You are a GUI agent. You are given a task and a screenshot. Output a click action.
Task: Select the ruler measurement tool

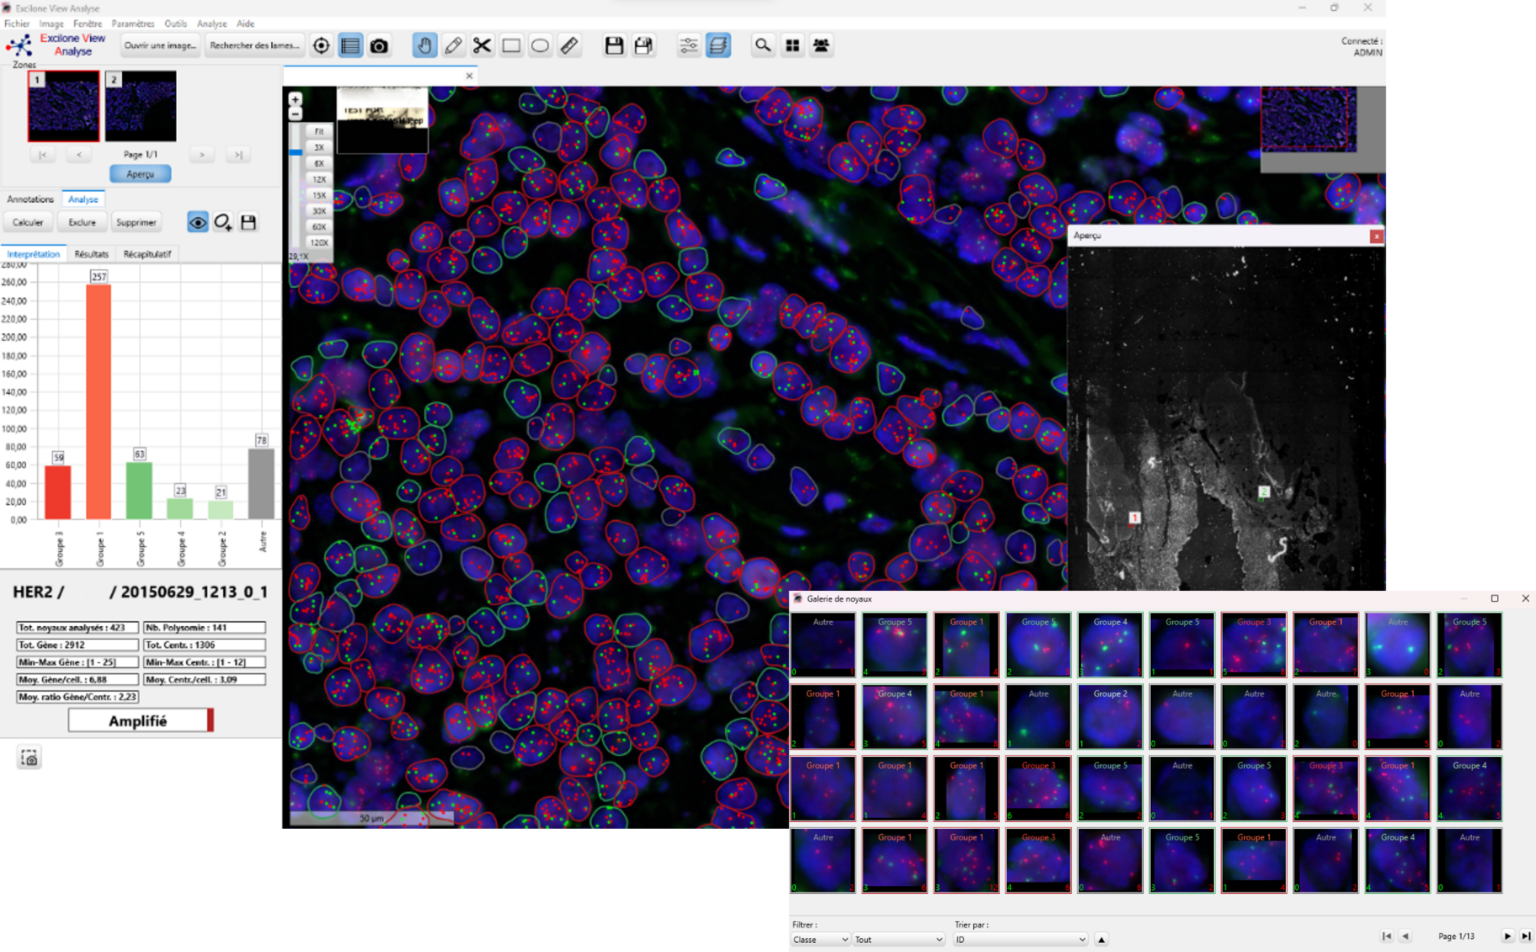(569, 46)
